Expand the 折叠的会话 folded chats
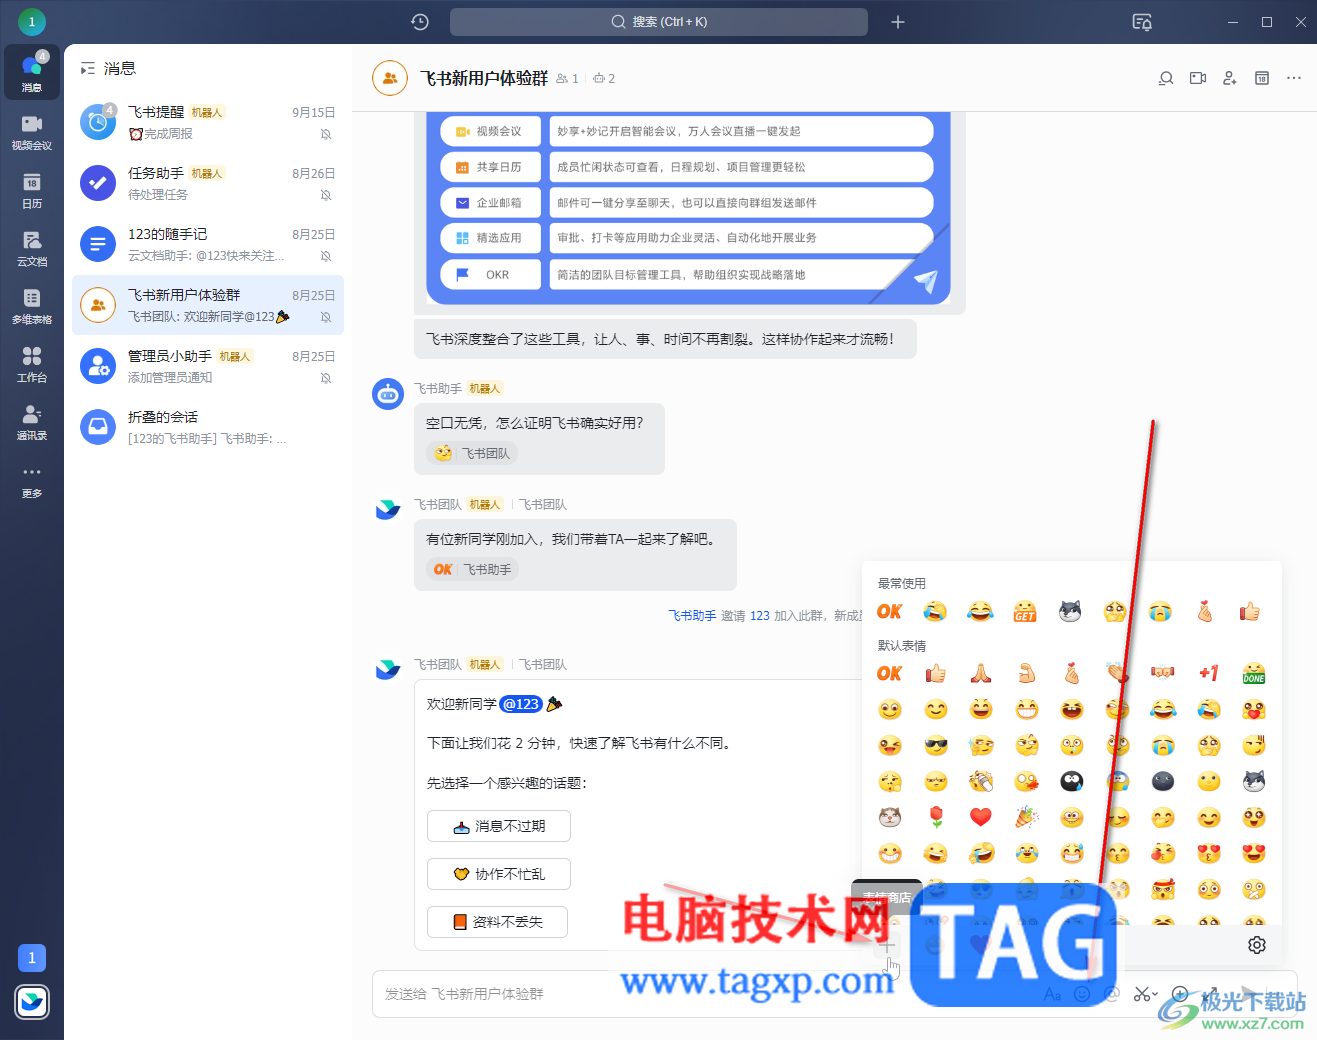Viewport: 1317px width, 1040px height. [208, 427]
